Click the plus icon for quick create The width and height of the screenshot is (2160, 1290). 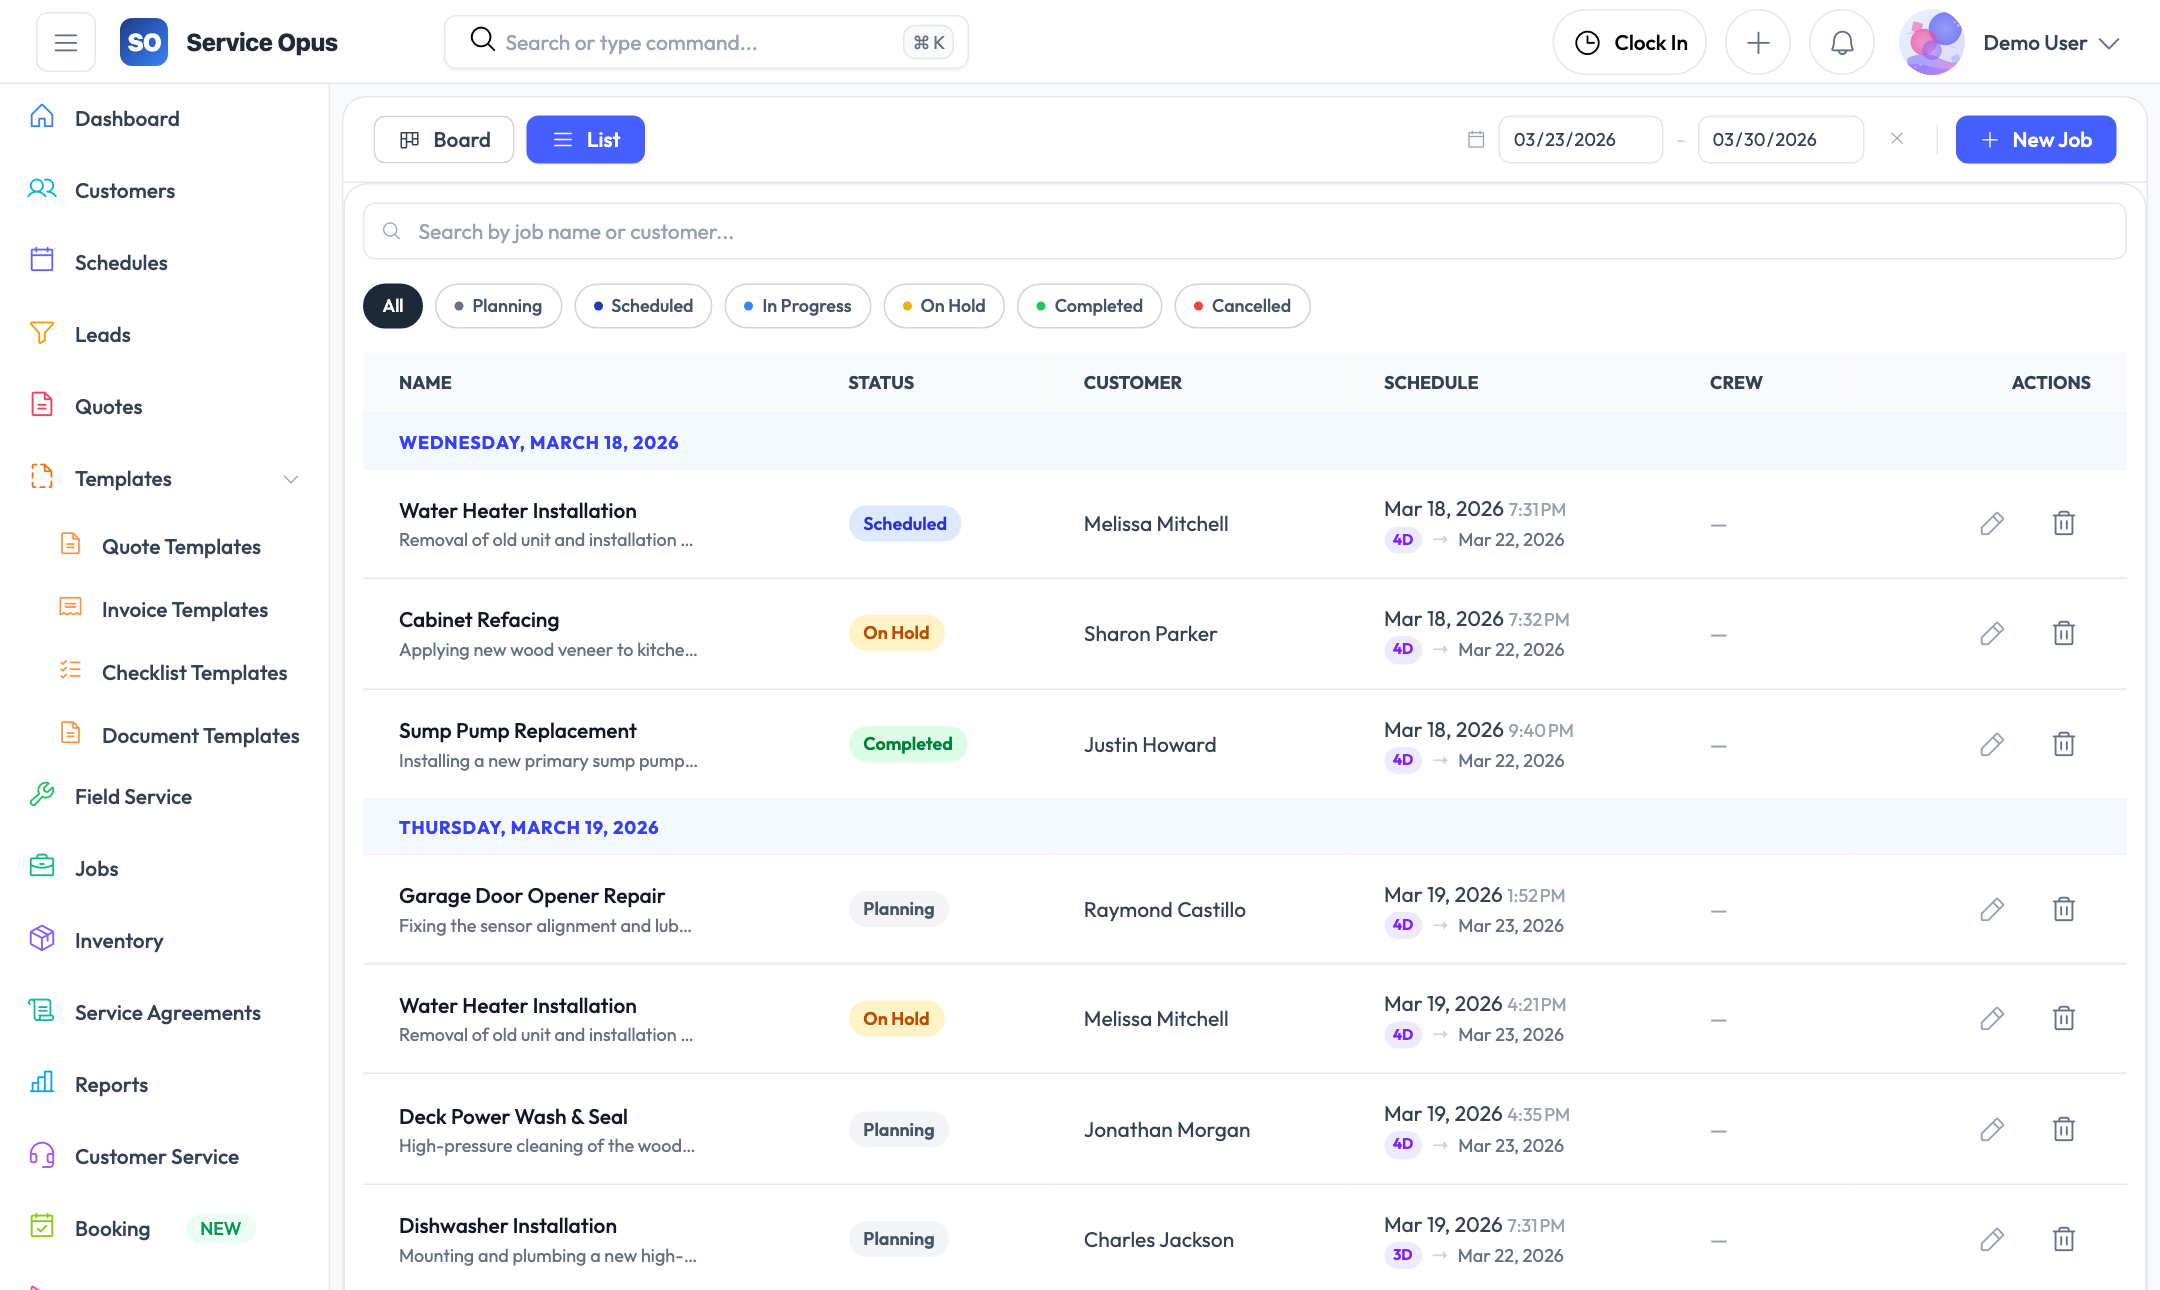point(1758,41)
